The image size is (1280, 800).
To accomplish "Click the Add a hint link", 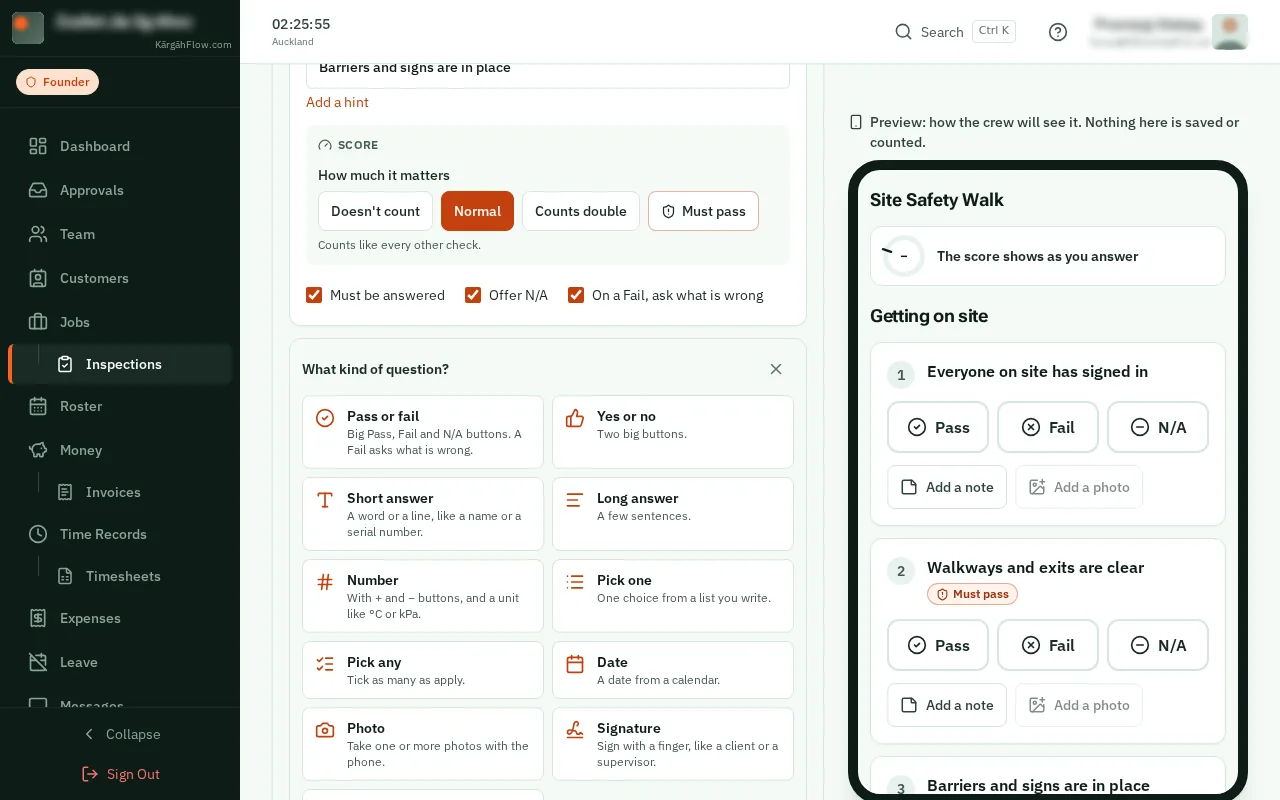I will tap(337, 102).
